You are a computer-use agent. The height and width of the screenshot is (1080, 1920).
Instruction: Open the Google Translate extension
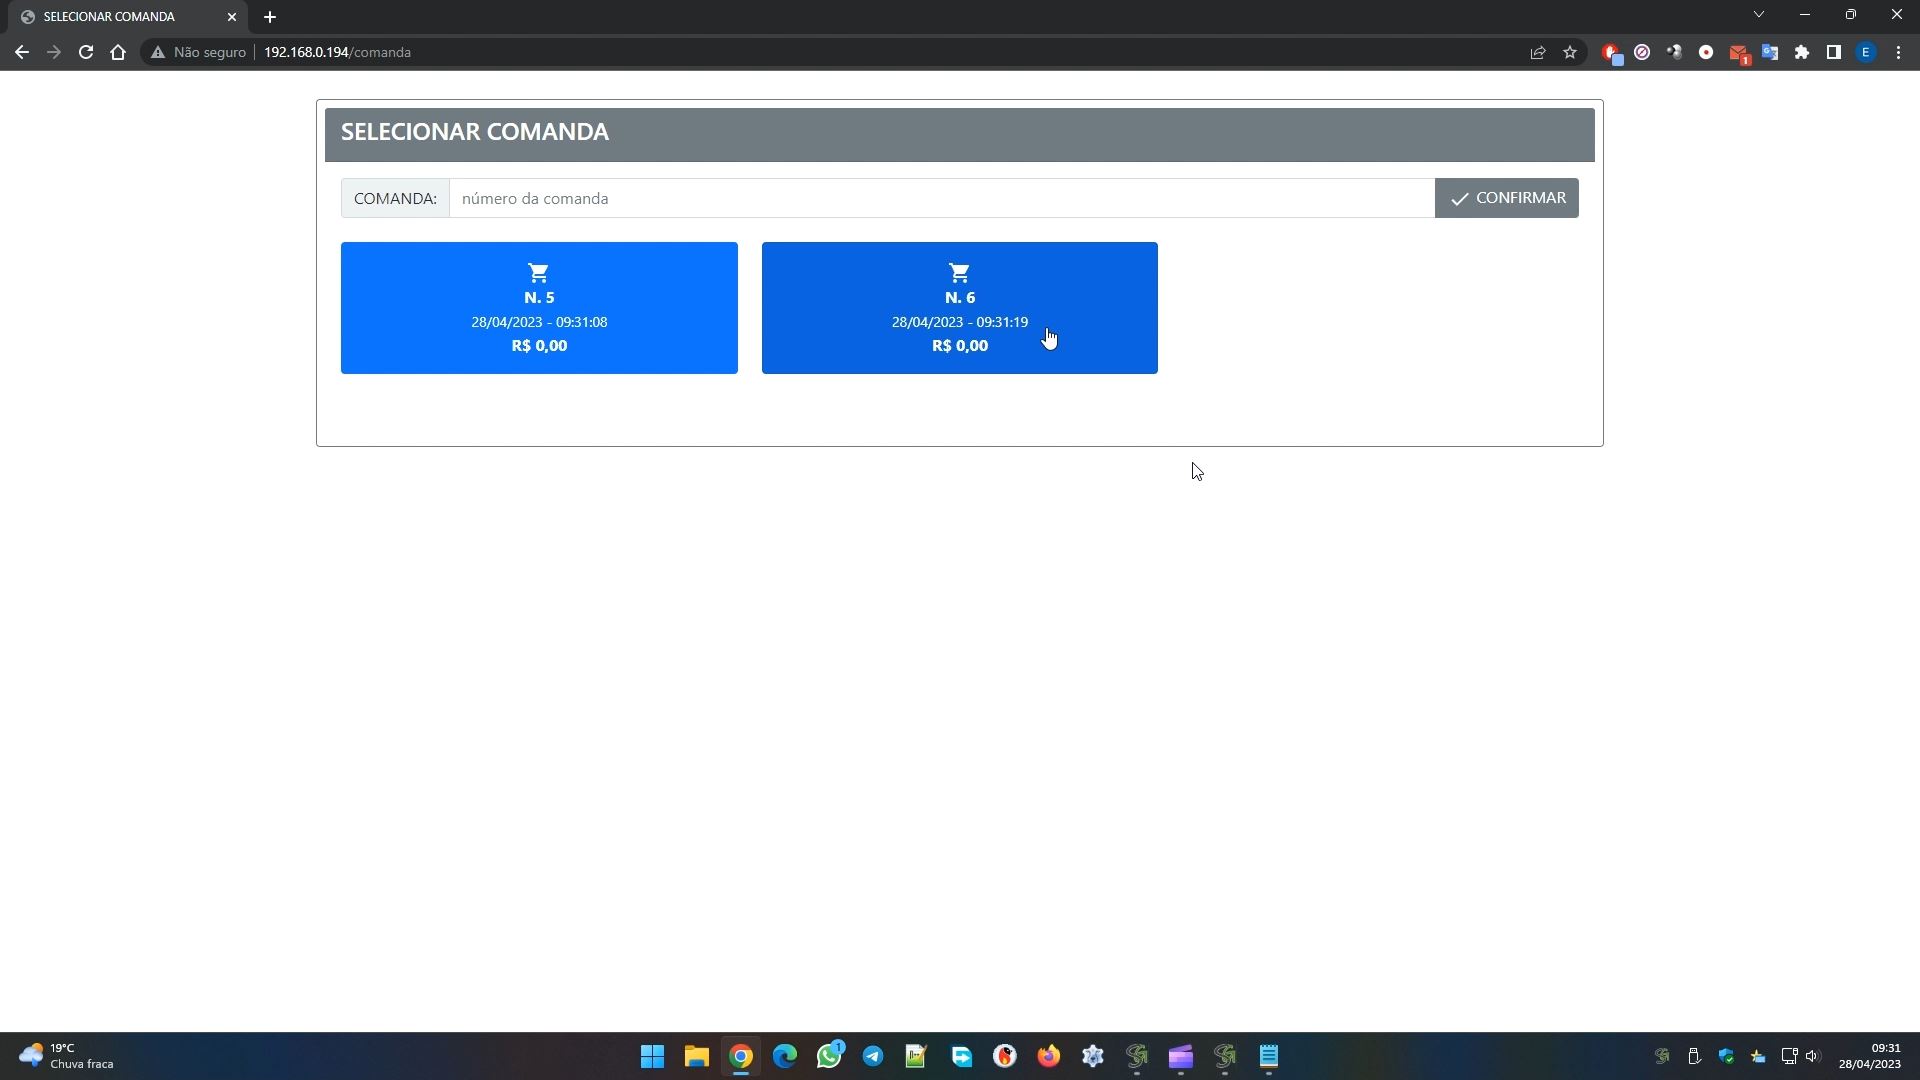point(1770,52)
